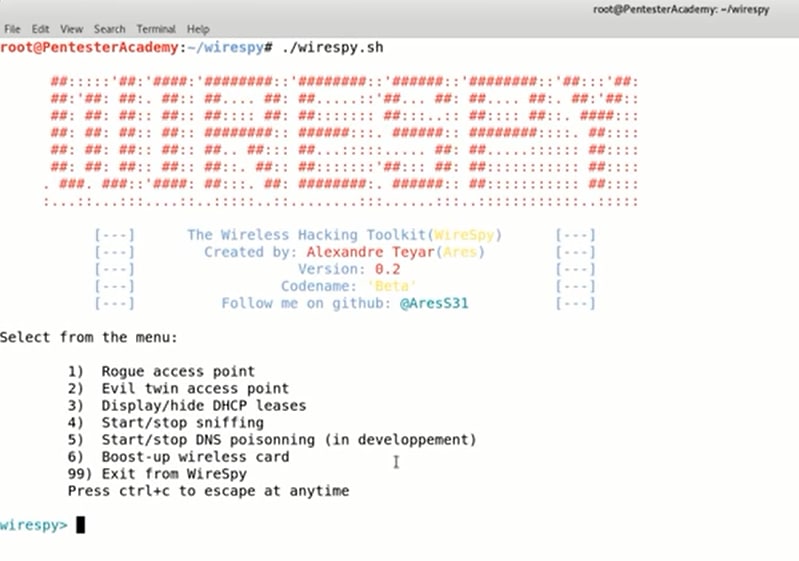Click the 'root@PentesterAcademy' prompt text
The image size is (799, 561).
[89, 47]
